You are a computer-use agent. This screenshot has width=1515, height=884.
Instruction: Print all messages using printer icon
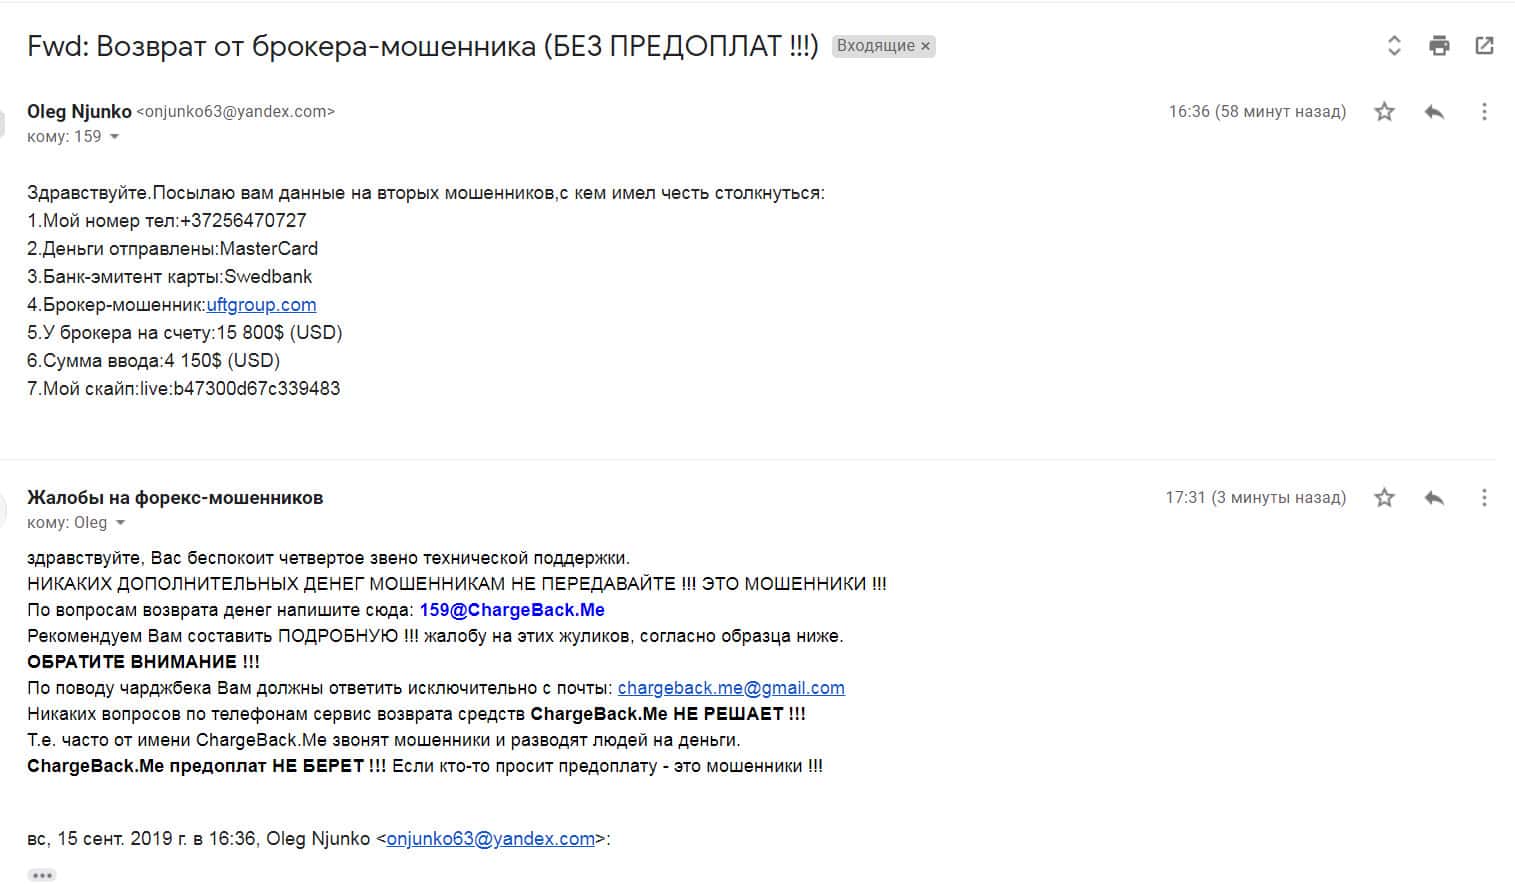[1439, 45]
